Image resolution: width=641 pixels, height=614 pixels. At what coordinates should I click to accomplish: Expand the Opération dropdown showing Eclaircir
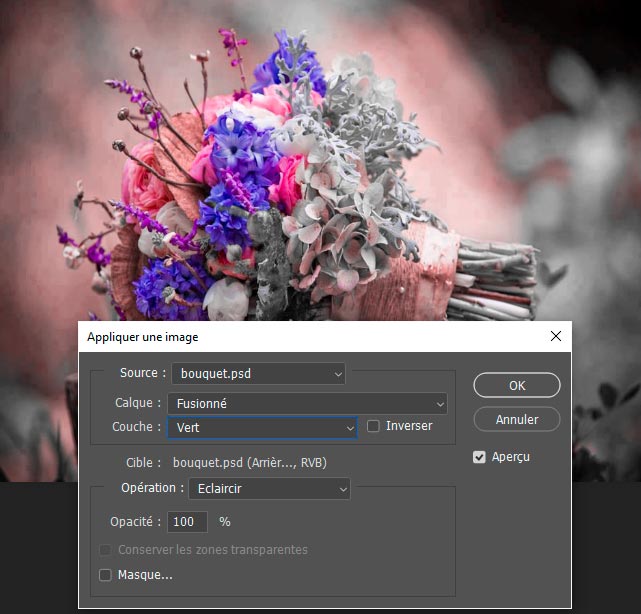coord(269,489)
